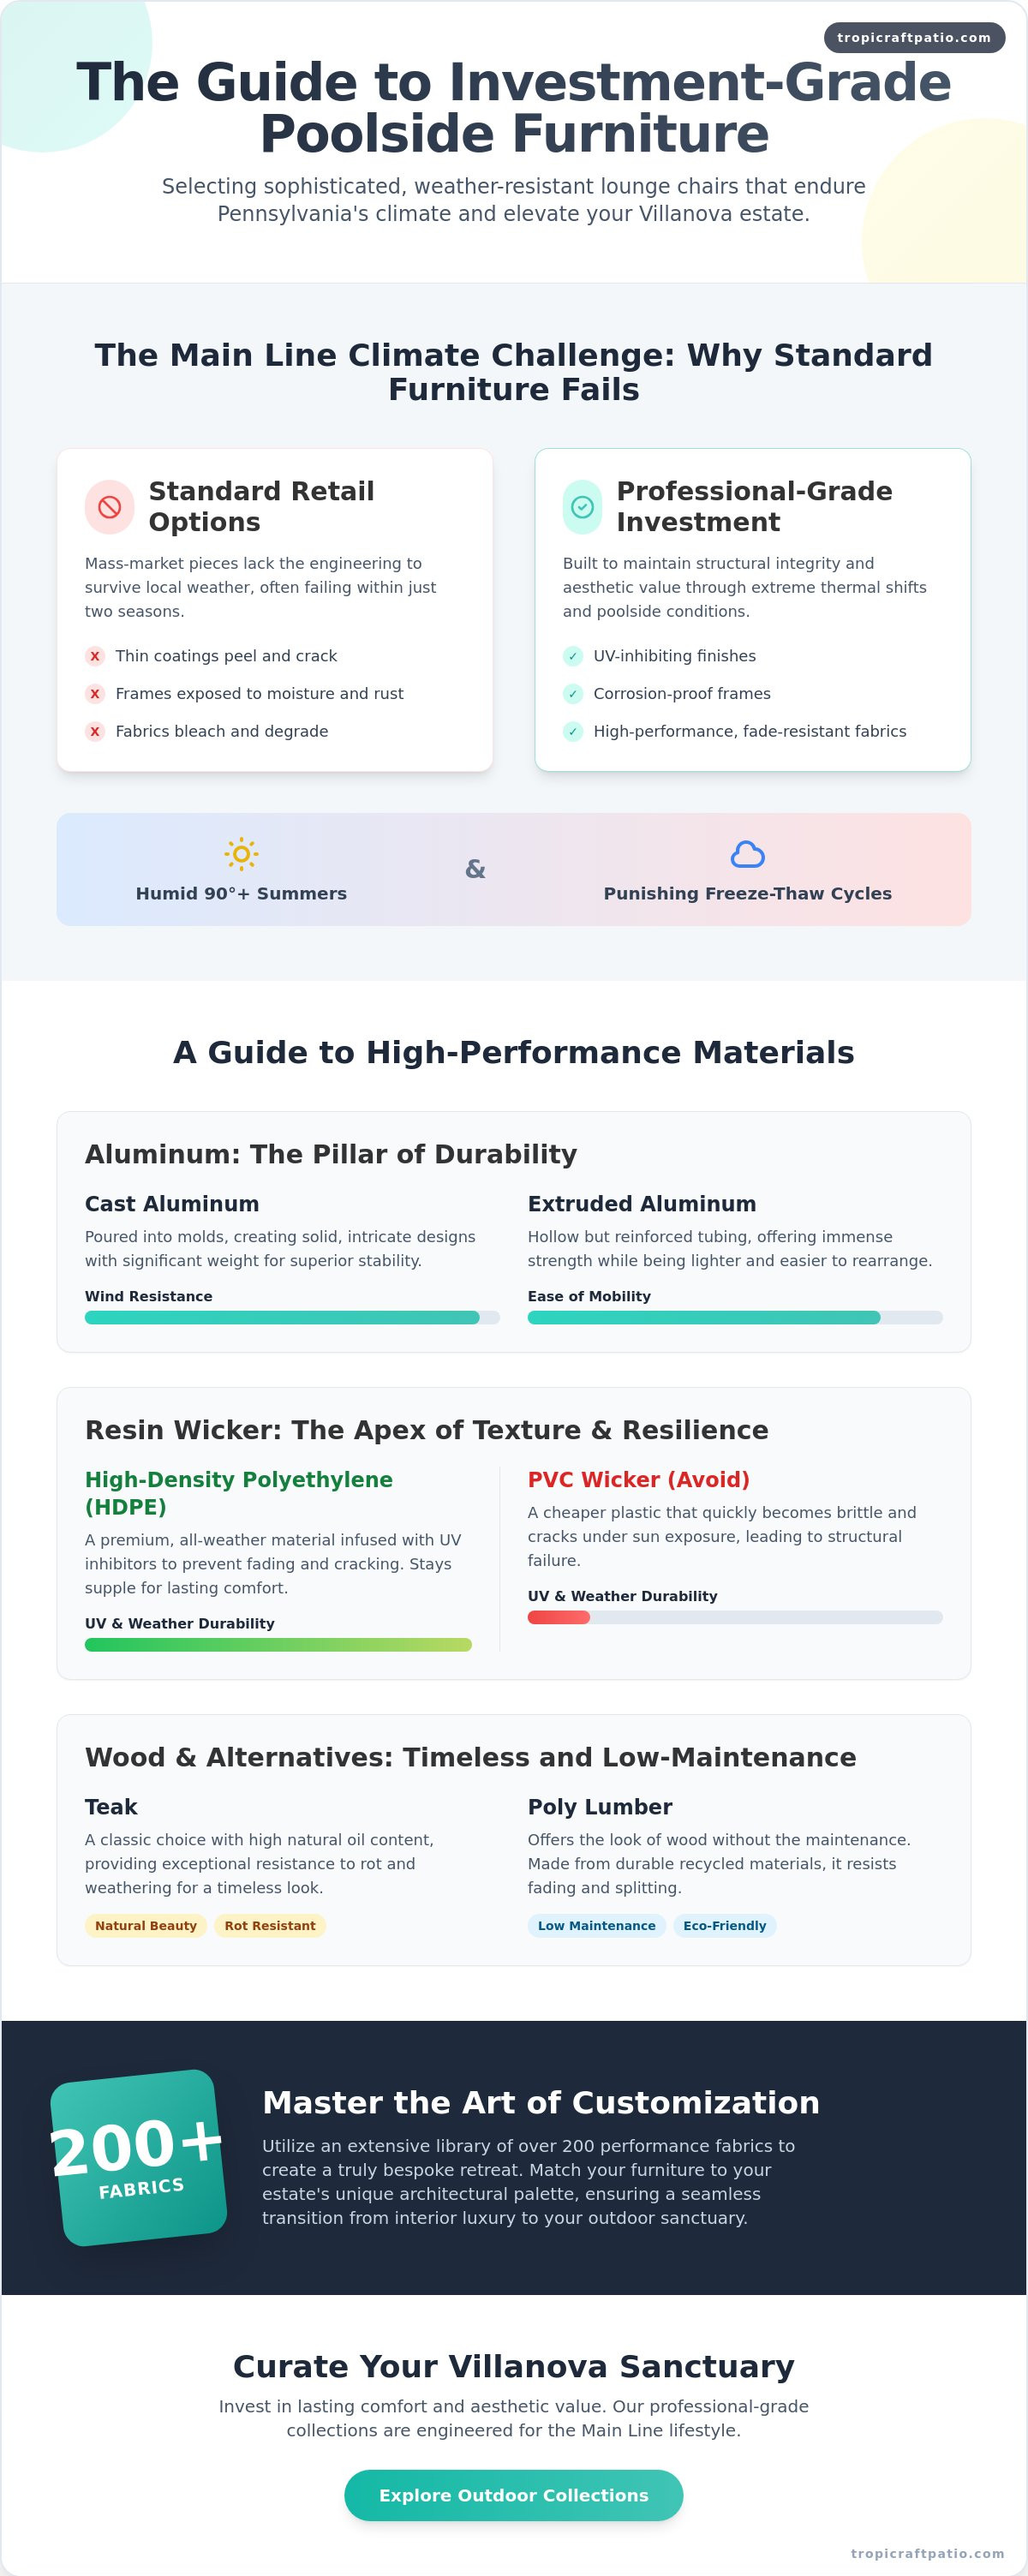Viewport: 1028px width, 2576px height.
Task: Click the 200+ Fabrics badge
Action: 138,2158
